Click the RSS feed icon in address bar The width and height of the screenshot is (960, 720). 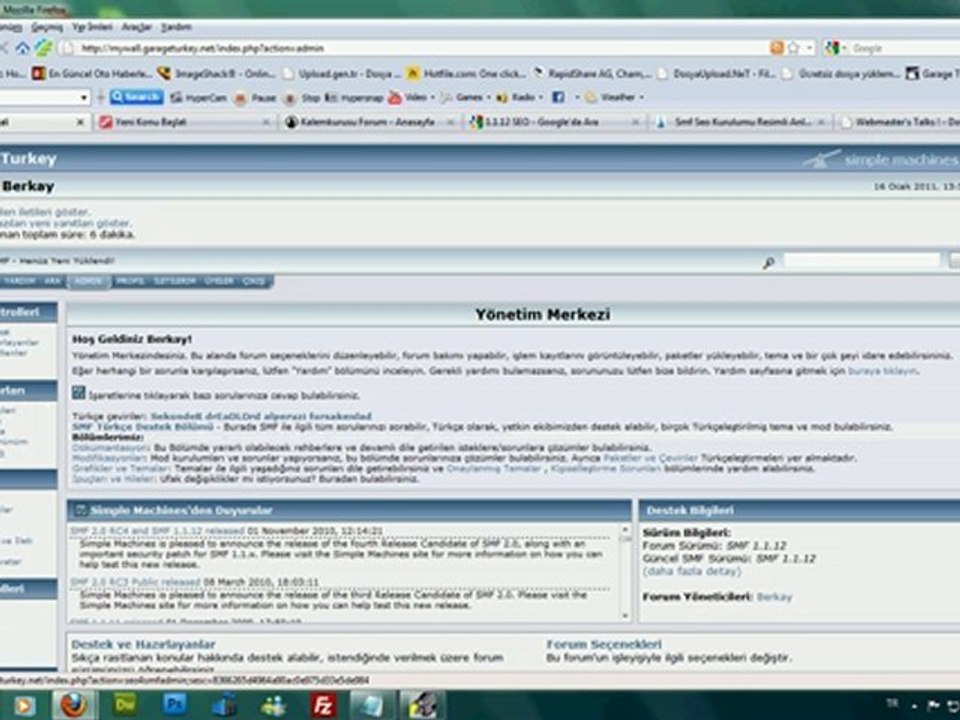pyautogui.click(x=777, y=48)
